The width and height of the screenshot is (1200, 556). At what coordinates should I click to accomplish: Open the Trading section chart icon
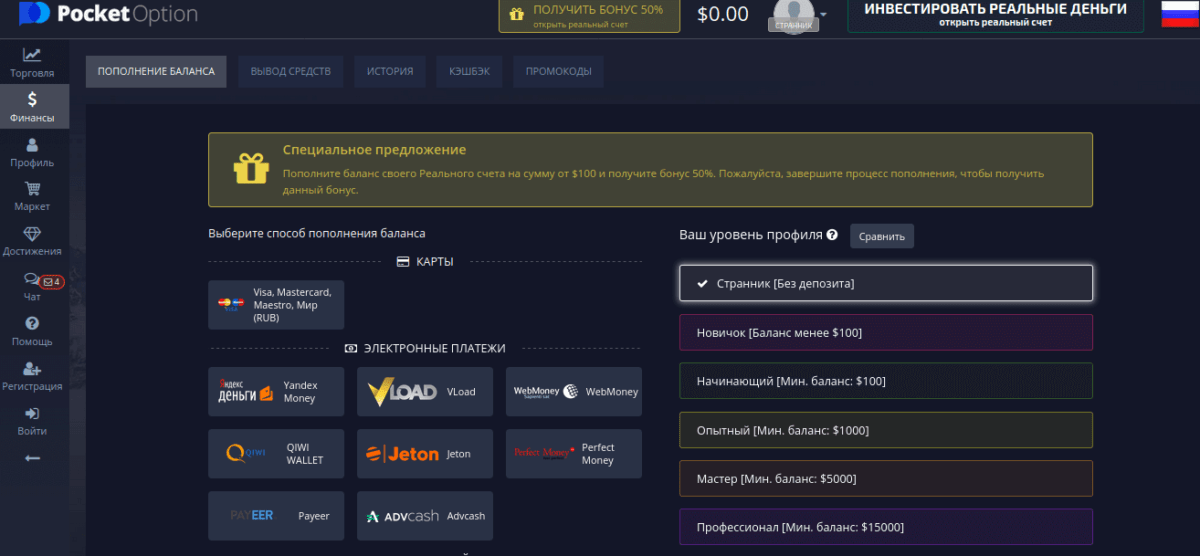click(x=32, y=56)
